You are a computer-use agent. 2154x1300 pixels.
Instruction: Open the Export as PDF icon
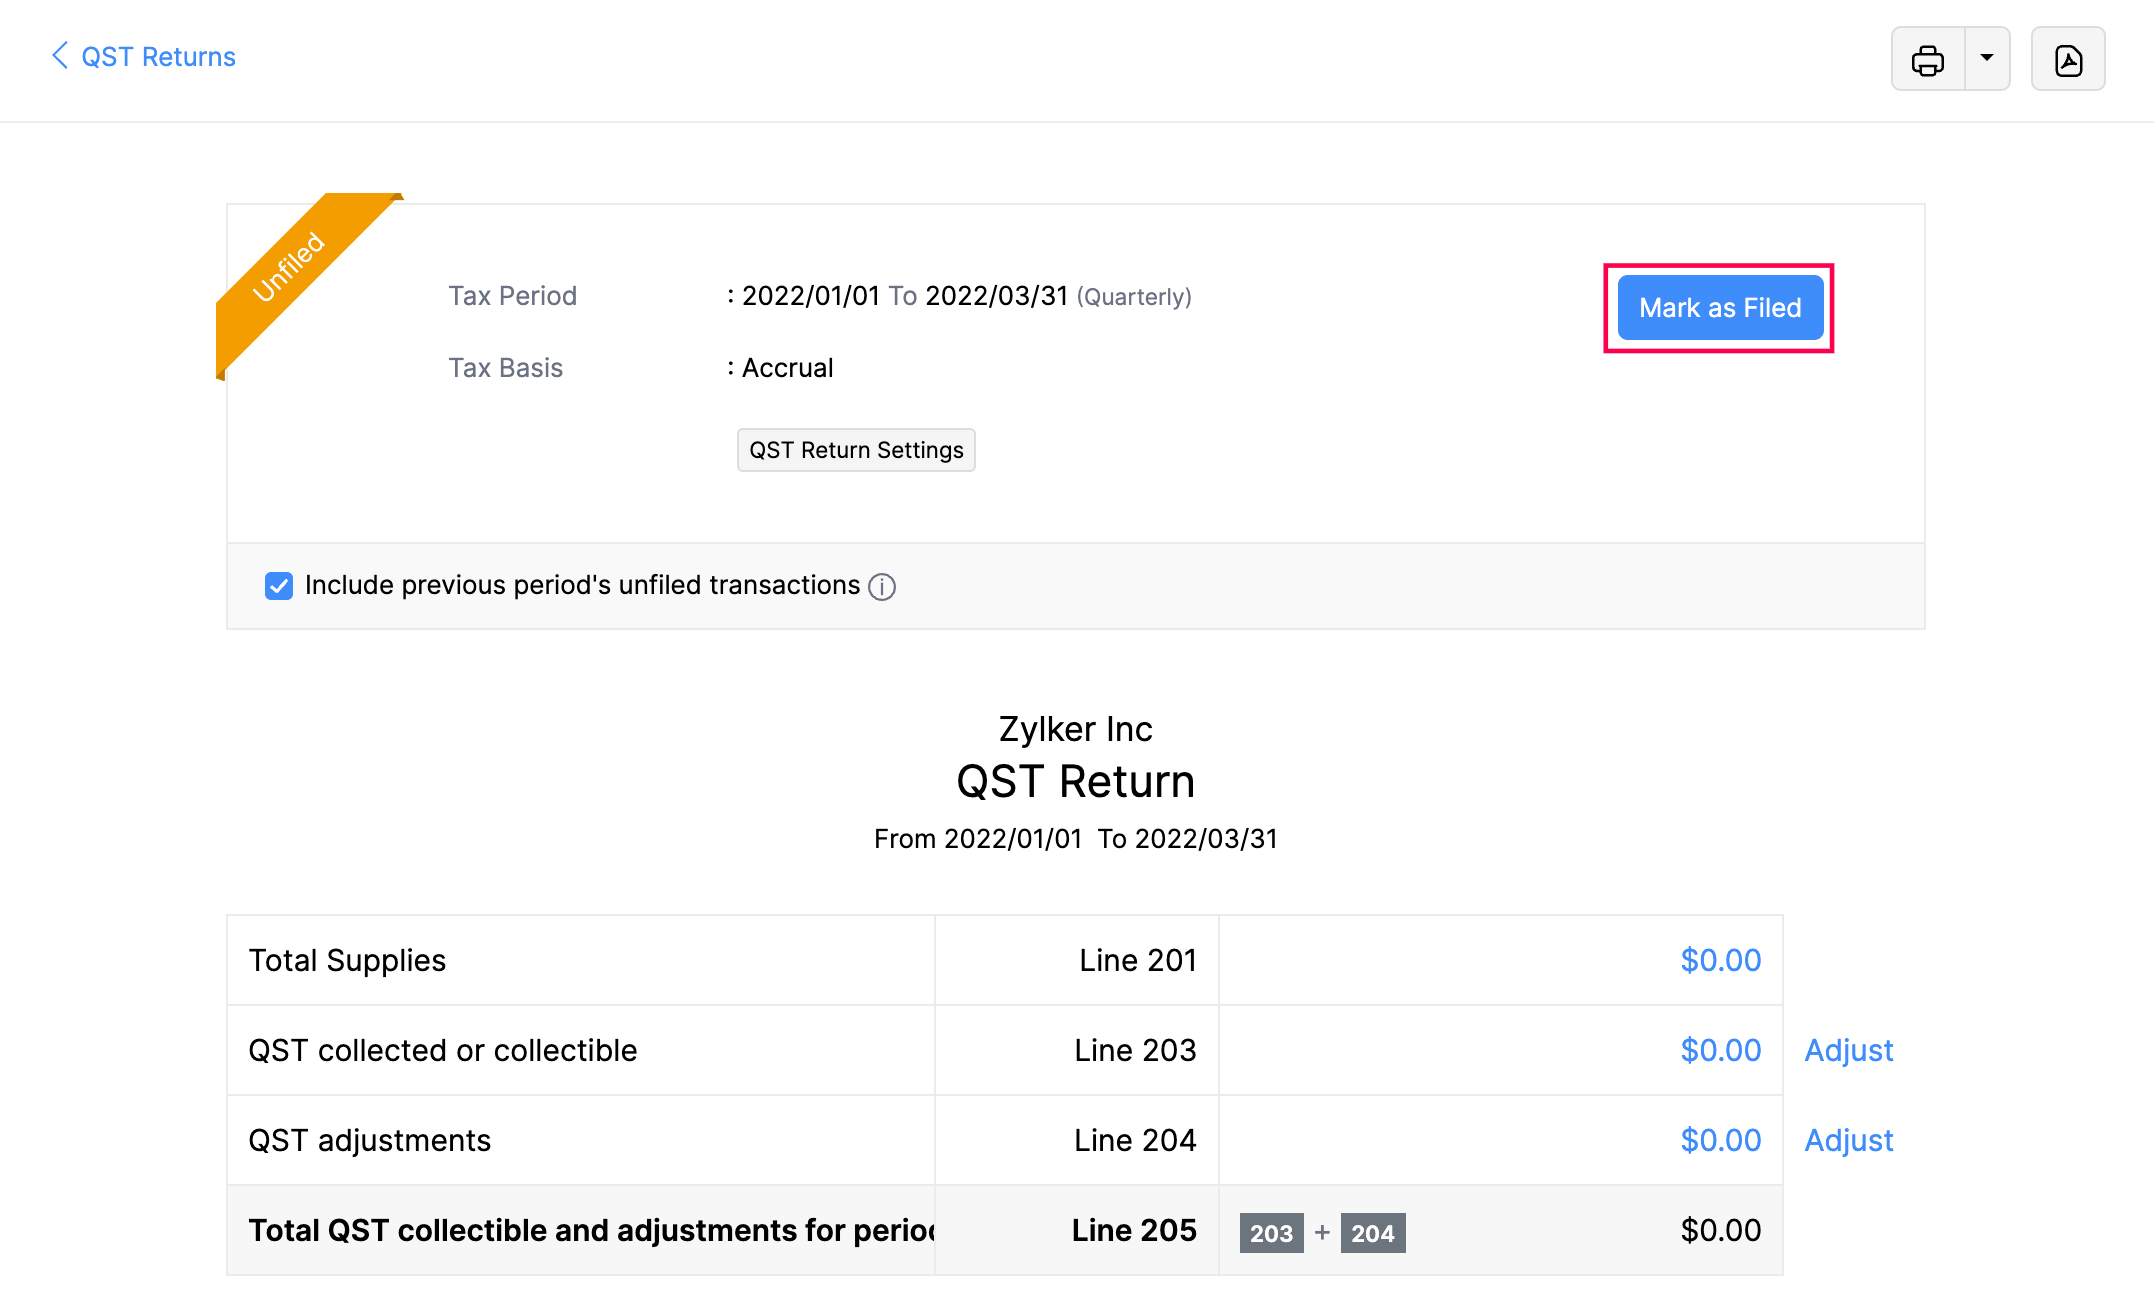pyautogui.click(x=2068, y=59)
